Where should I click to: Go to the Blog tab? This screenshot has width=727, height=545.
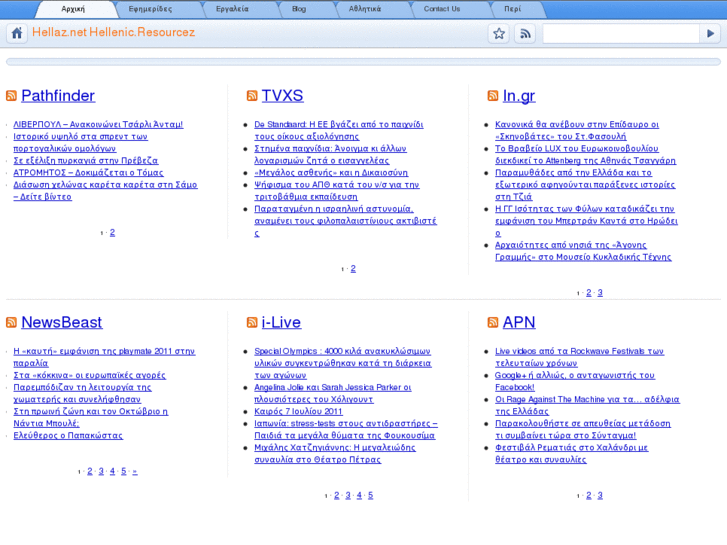[299, 9]
